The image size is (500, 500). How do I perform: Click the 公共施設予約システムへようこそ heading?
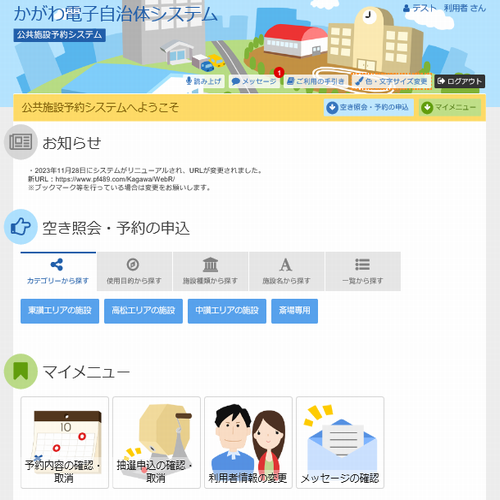tap(100, 107)
